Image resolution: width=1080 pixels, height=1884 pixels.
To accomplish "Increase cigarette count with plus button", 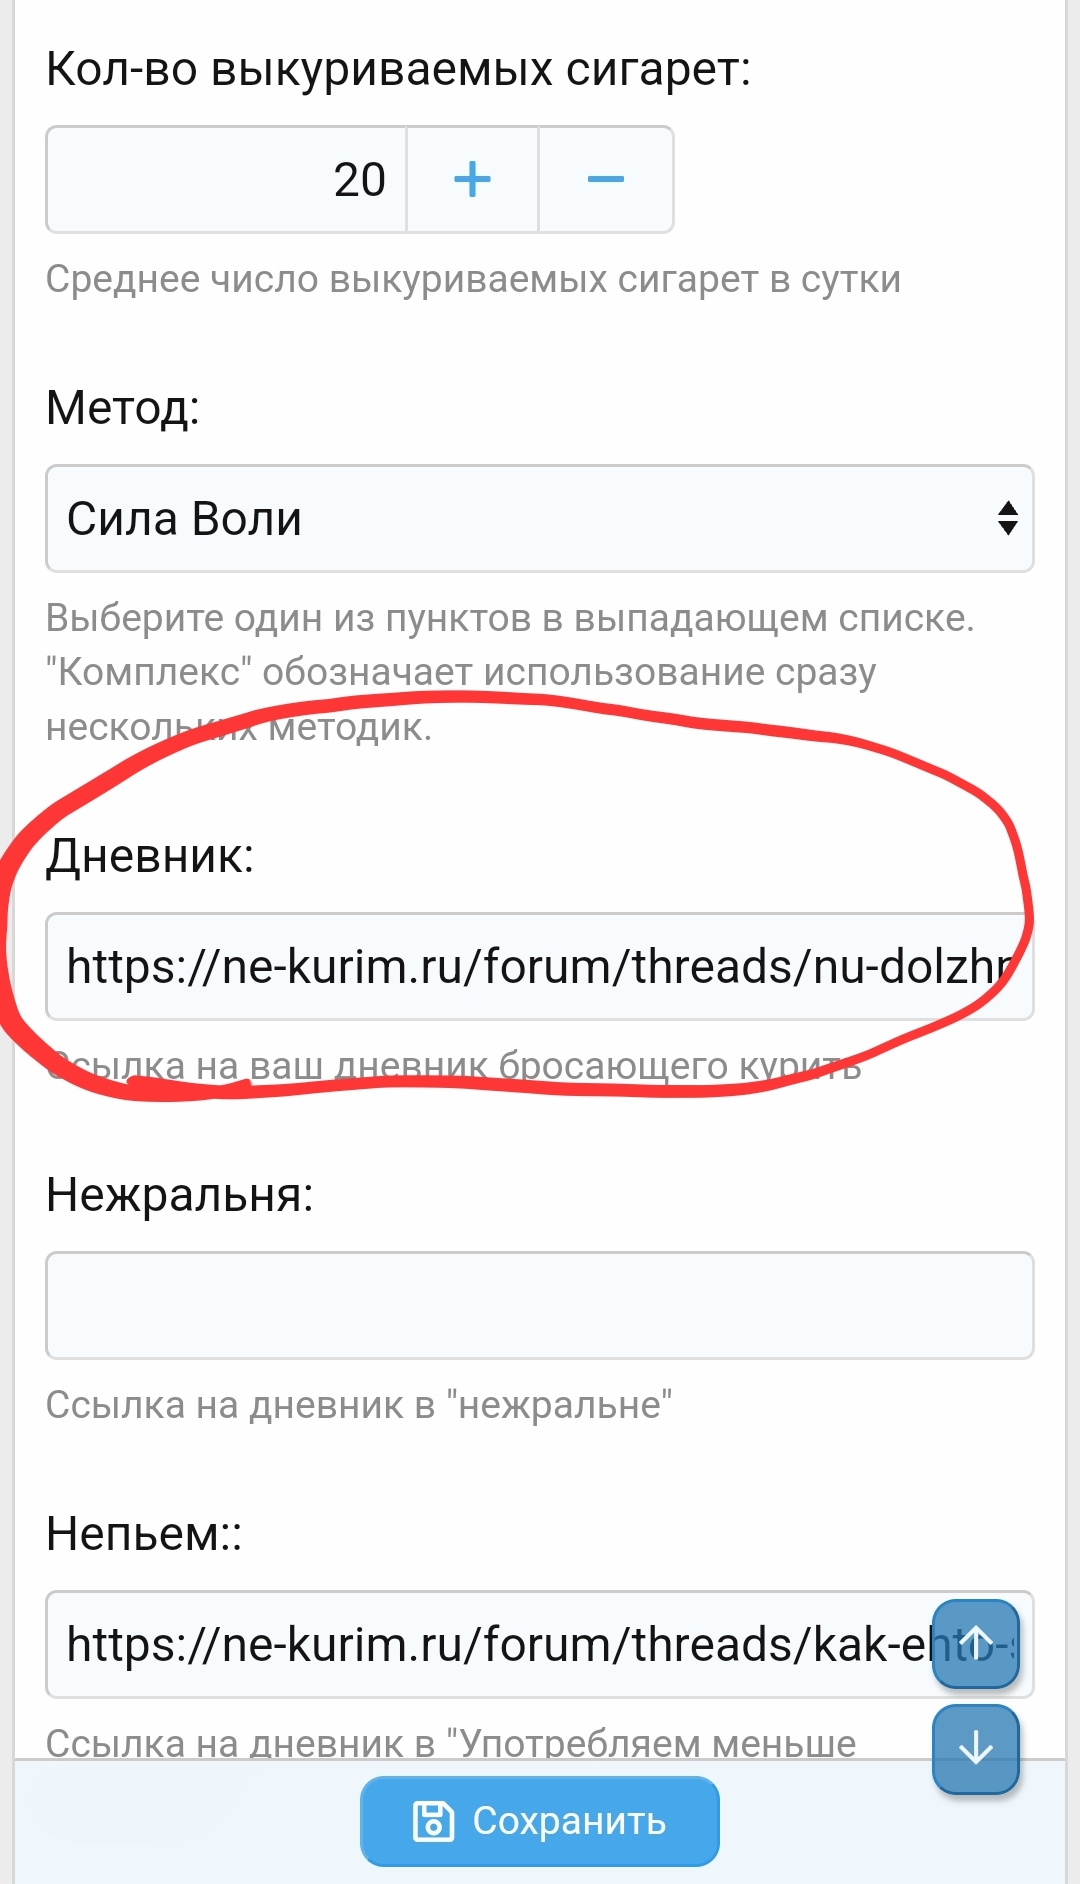I will tap(472, 180).
